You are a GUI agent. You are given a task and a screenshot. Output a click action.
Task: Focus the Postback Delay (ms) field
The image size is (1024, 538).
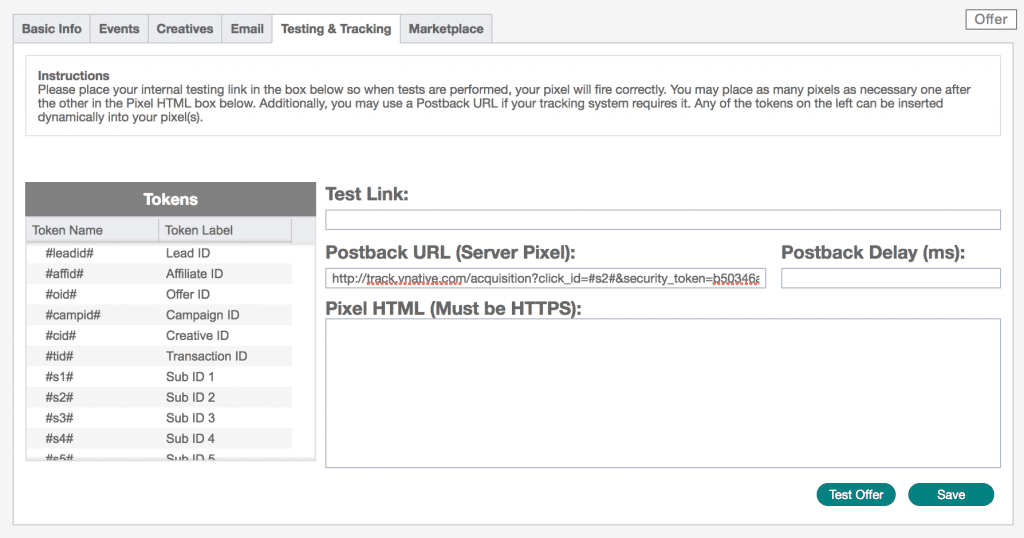890,279
